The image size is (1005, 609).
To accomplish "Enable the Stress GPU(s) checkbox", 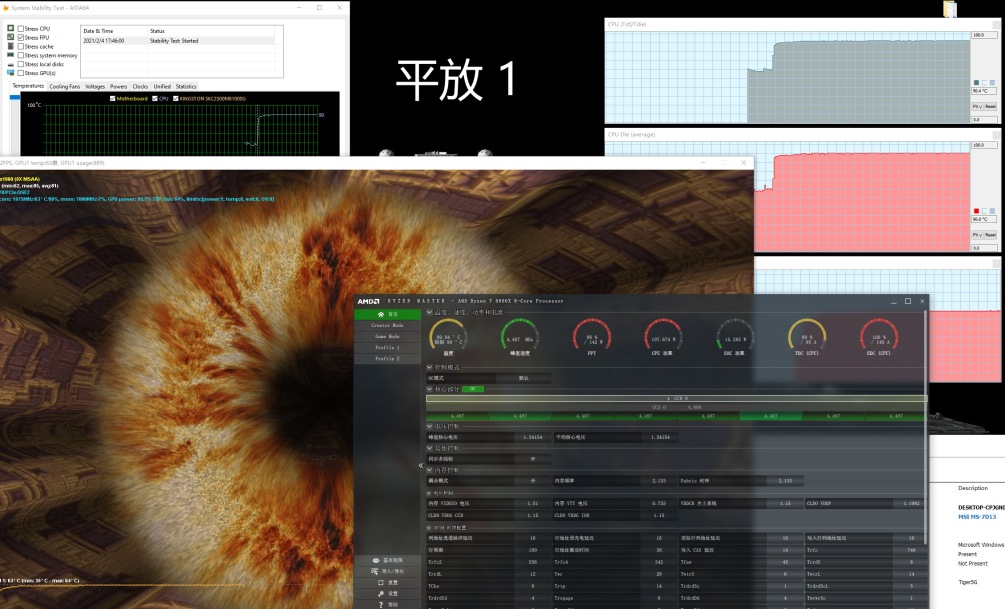I will 21,73.
